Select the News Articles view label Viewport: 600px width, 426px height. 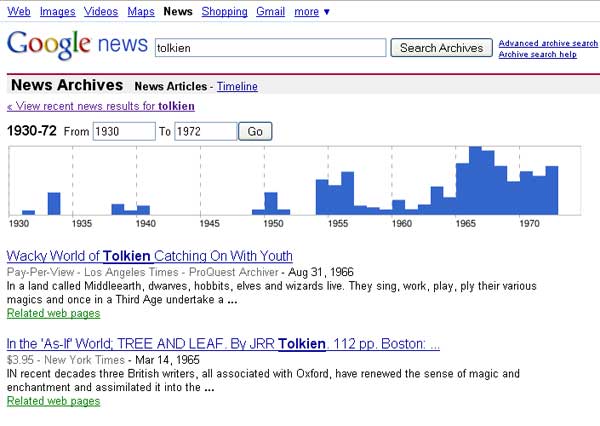(x=171, y=87)
